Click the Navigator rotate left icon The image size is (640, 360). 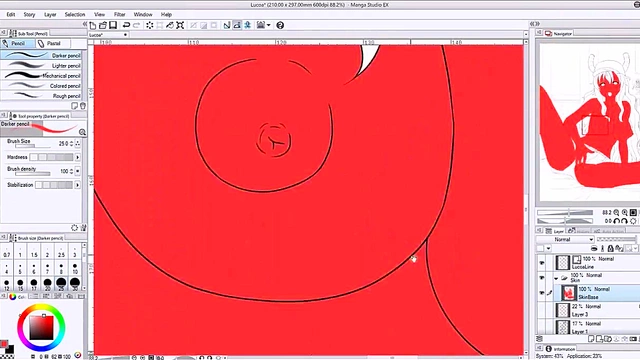tap(616, 221)
